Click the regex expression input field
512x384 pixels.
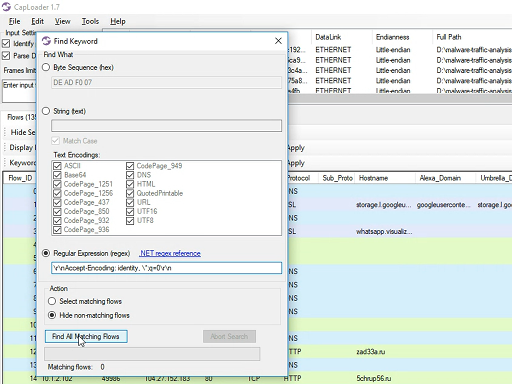pos(166,268)
